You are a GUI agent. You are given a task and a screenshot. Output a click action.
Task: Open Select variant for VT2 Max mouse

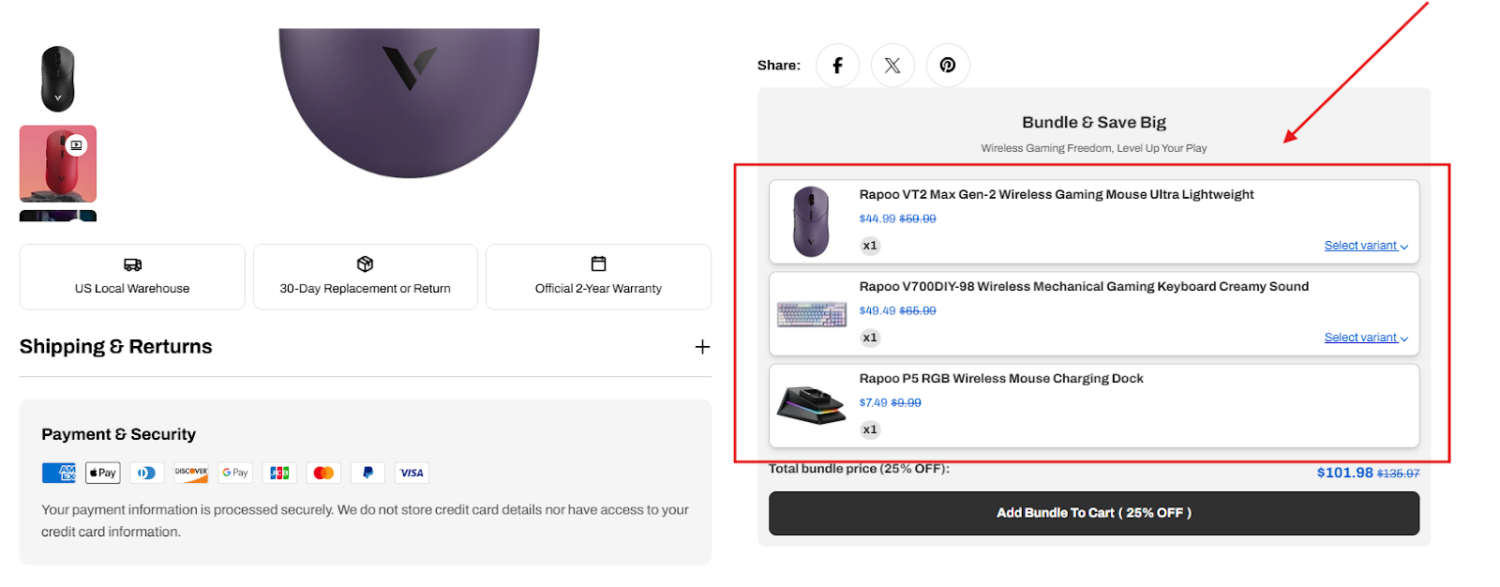(1365, 246)
